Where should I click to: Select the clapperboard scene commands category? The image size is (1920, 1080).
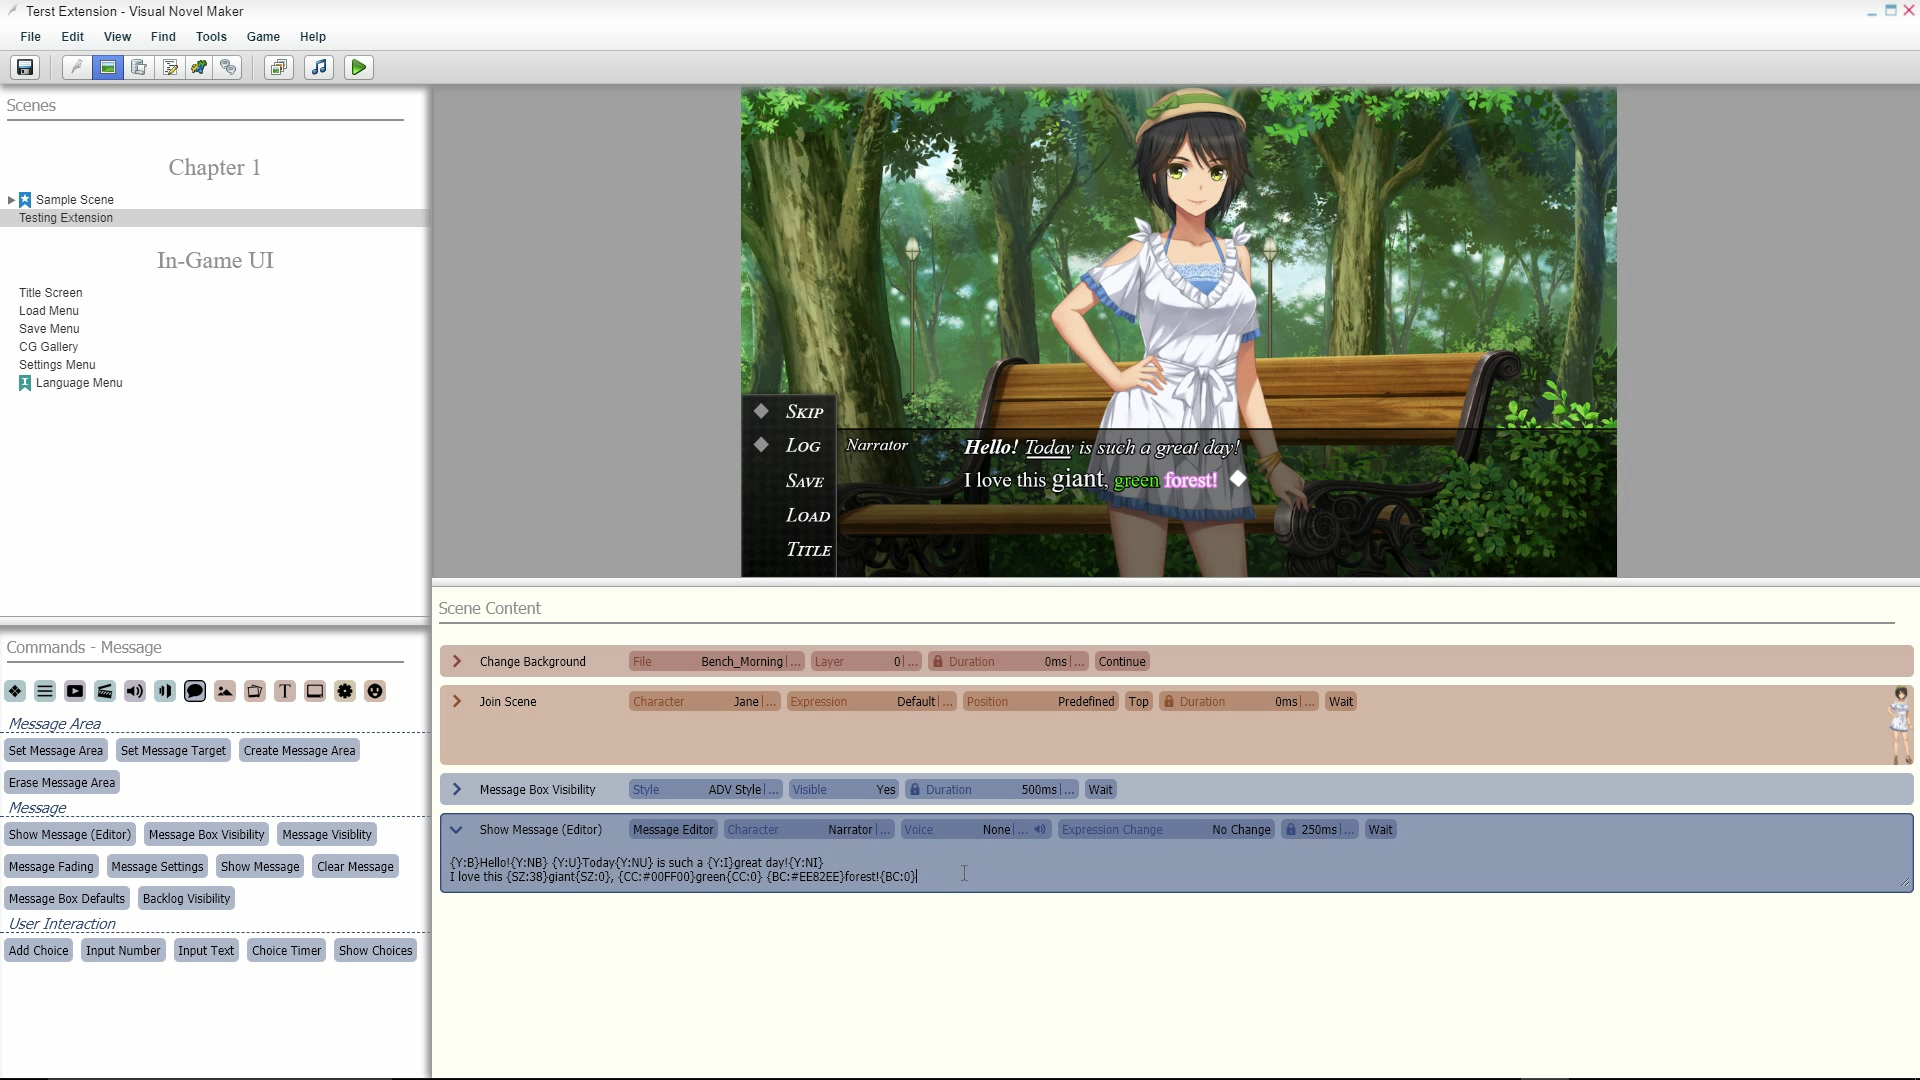pyautogui.click(x=105, y=691)
